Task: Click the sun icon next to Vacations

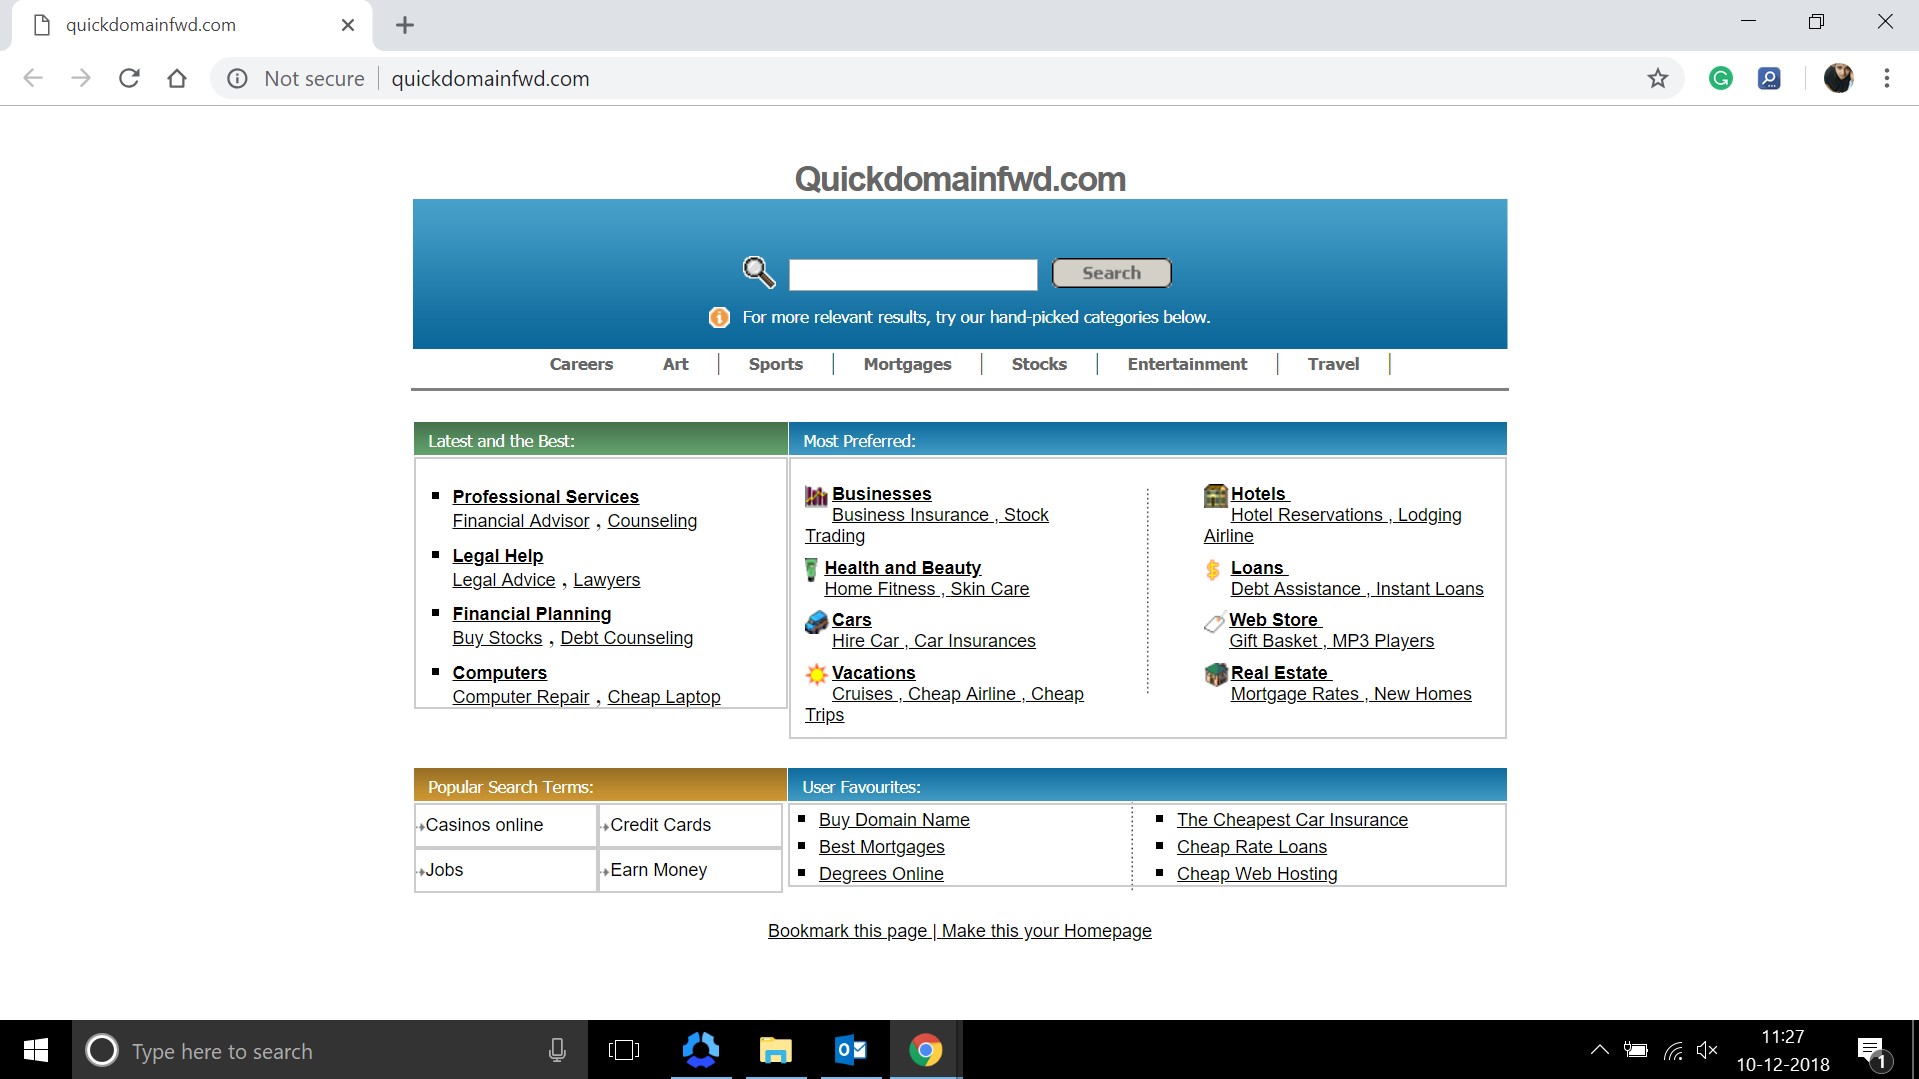Action: point(815,674)
